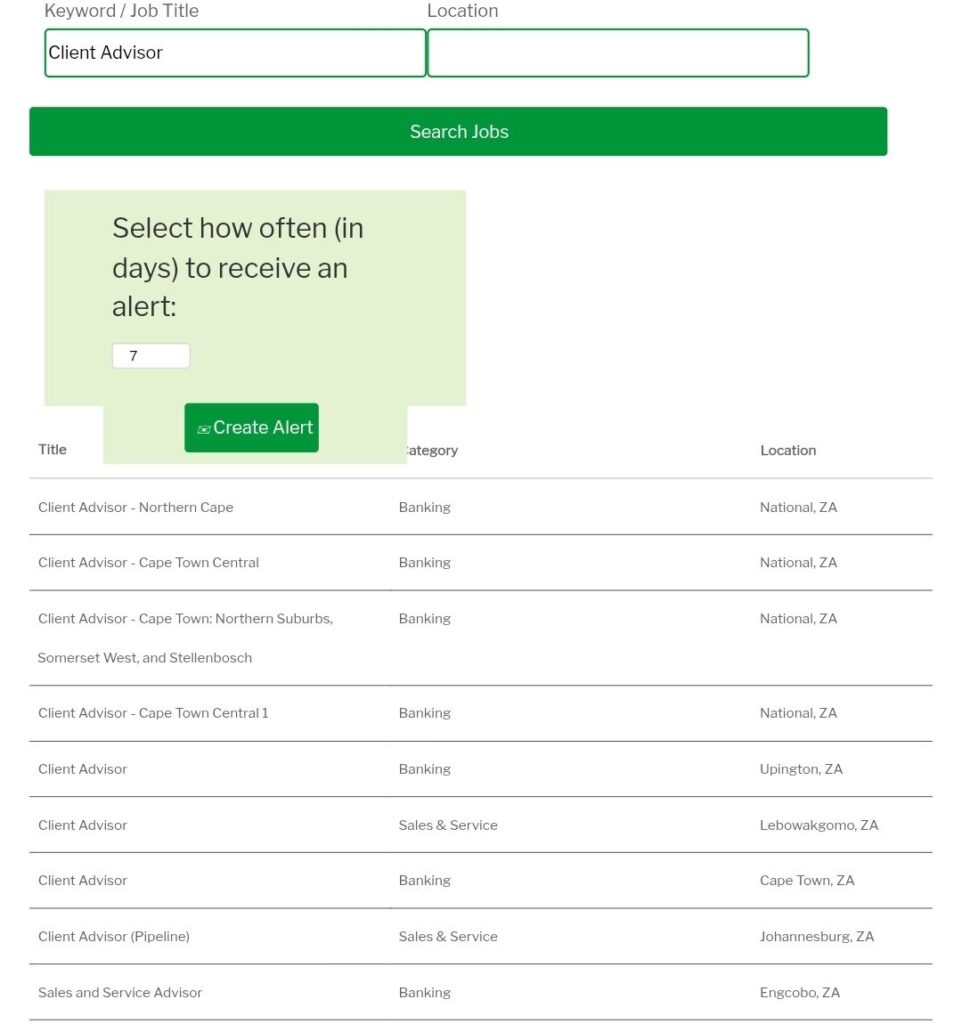962x1024 pixels.
Task: Open the Client Advisor (Pipeline) listing
Action: [113, 937]
